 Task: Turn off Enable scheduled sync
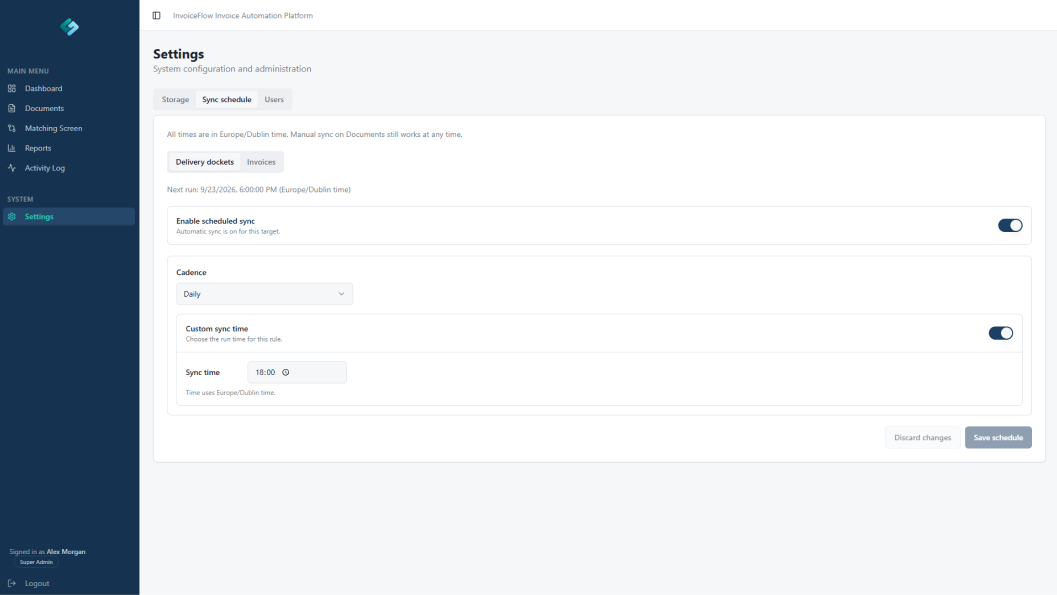tap(1010, 226)
